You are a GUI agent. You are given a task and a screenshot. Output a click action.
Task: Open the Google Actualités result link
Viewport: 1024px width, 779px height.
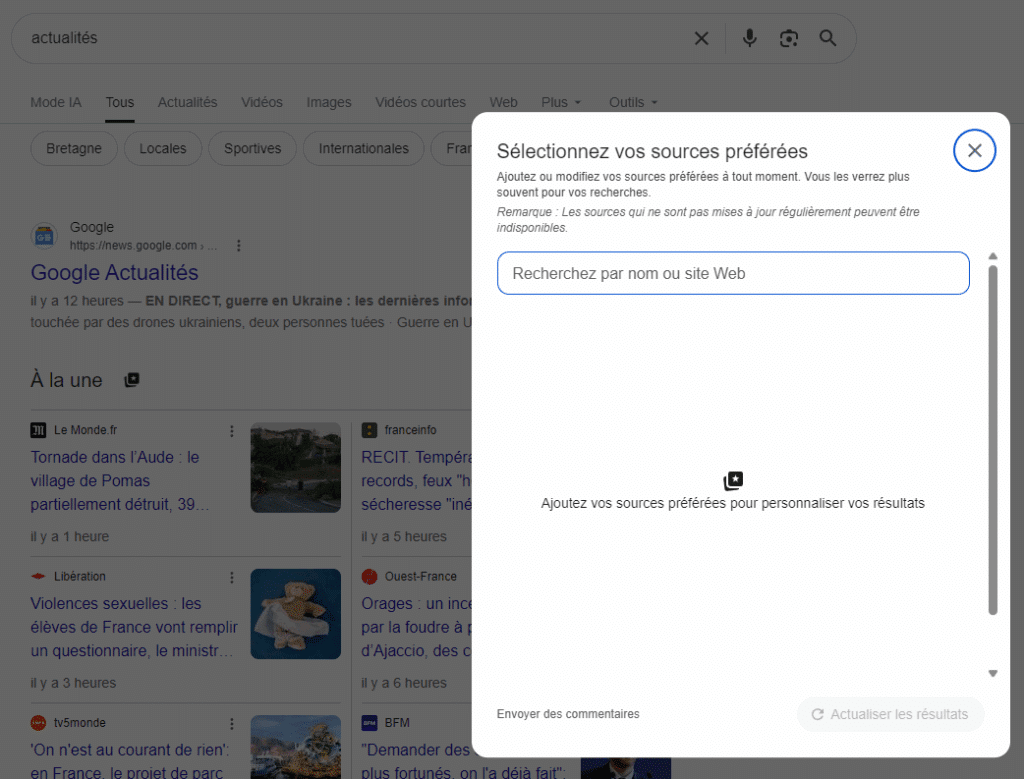[114, 272]
